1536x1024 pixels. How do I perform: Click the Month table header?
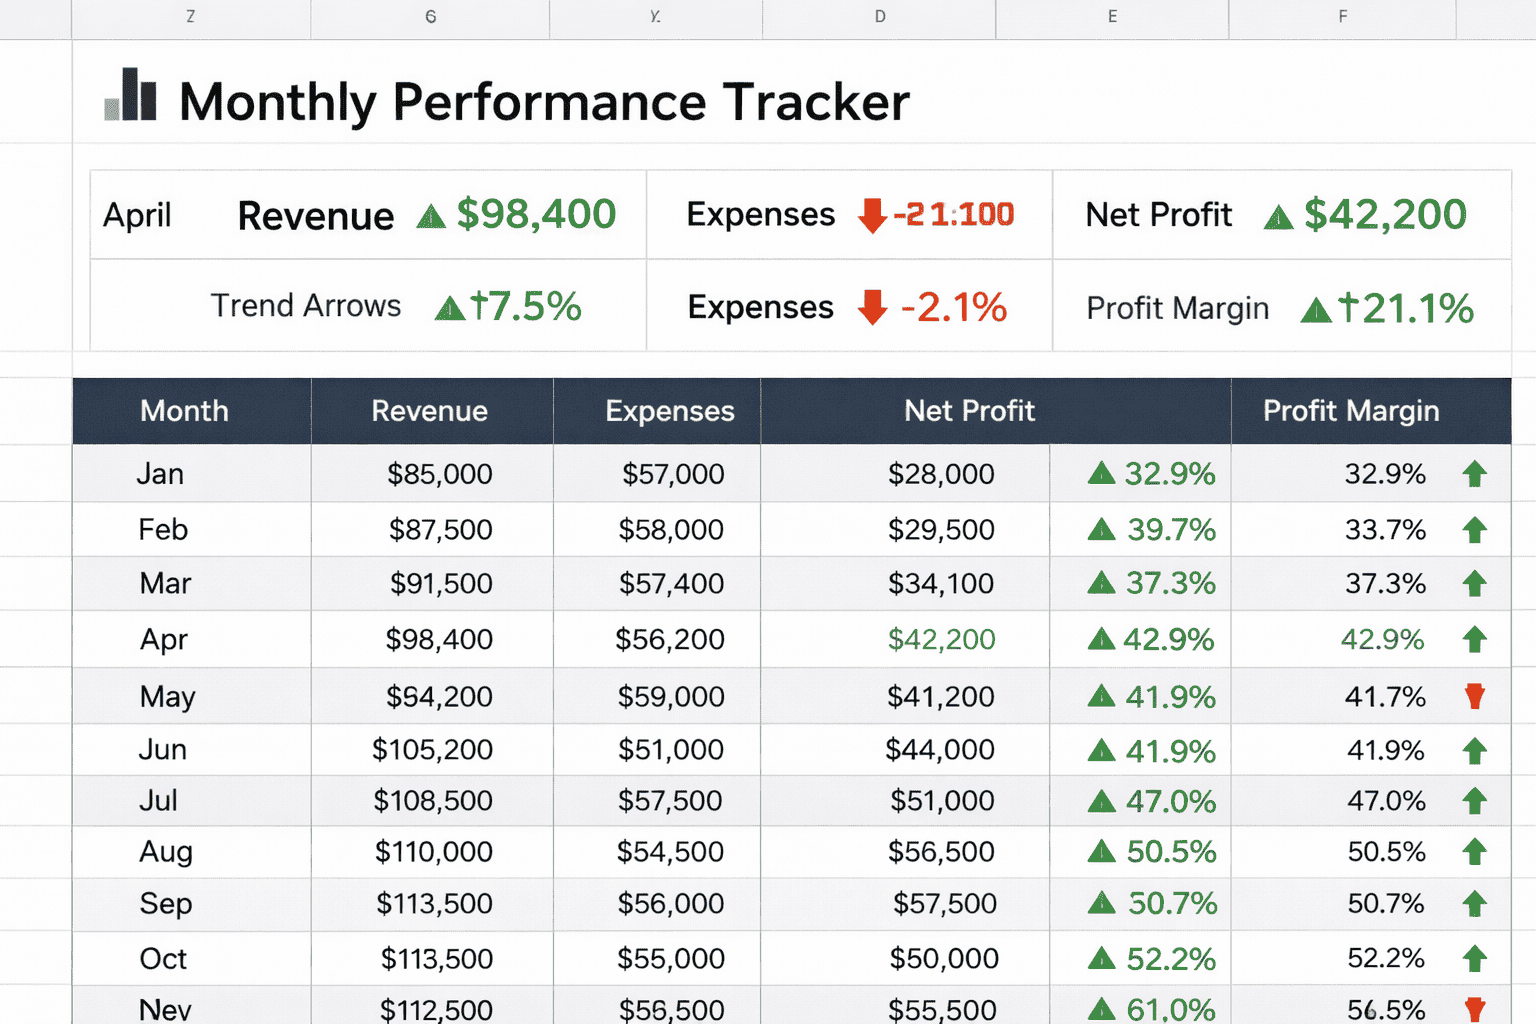pos(185,411)
